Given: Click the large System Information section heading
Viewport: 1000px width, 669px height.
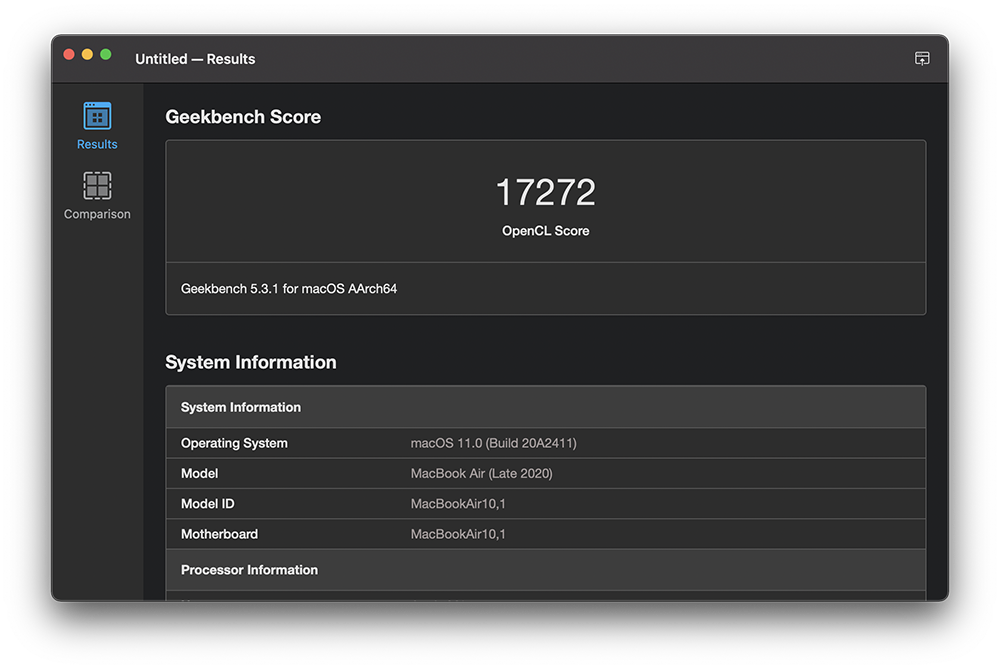Looking at the screenshot, I should click(251, 362).
